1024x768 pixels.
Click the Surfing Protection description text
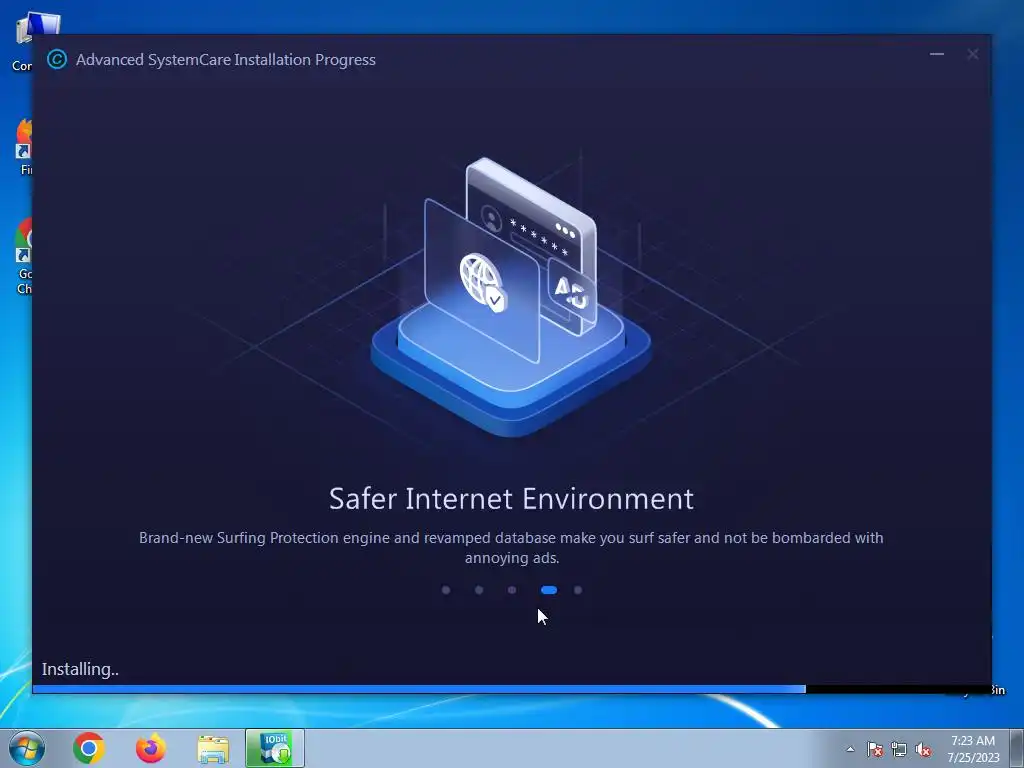point(511,547)
